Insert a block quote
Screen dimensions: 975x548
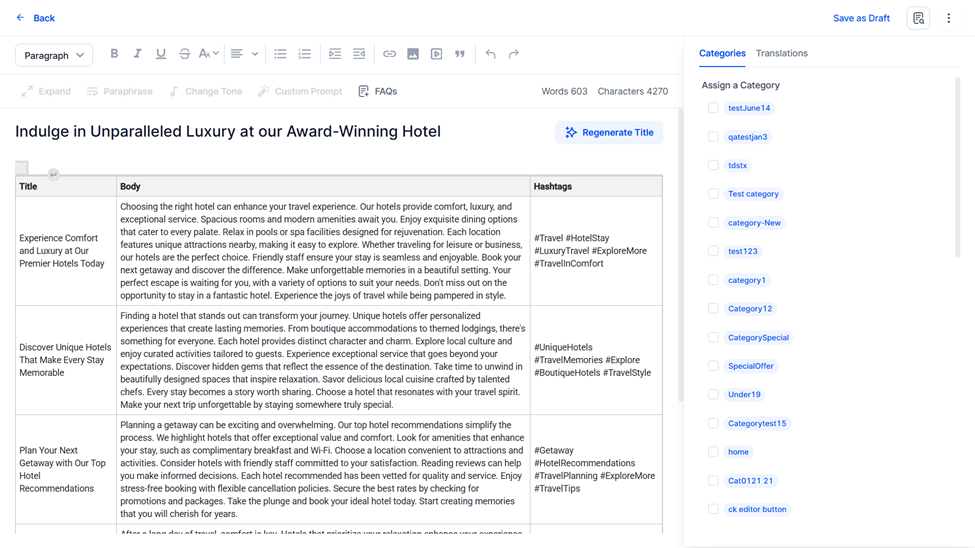pyautogui.click(x=460, y=54)
